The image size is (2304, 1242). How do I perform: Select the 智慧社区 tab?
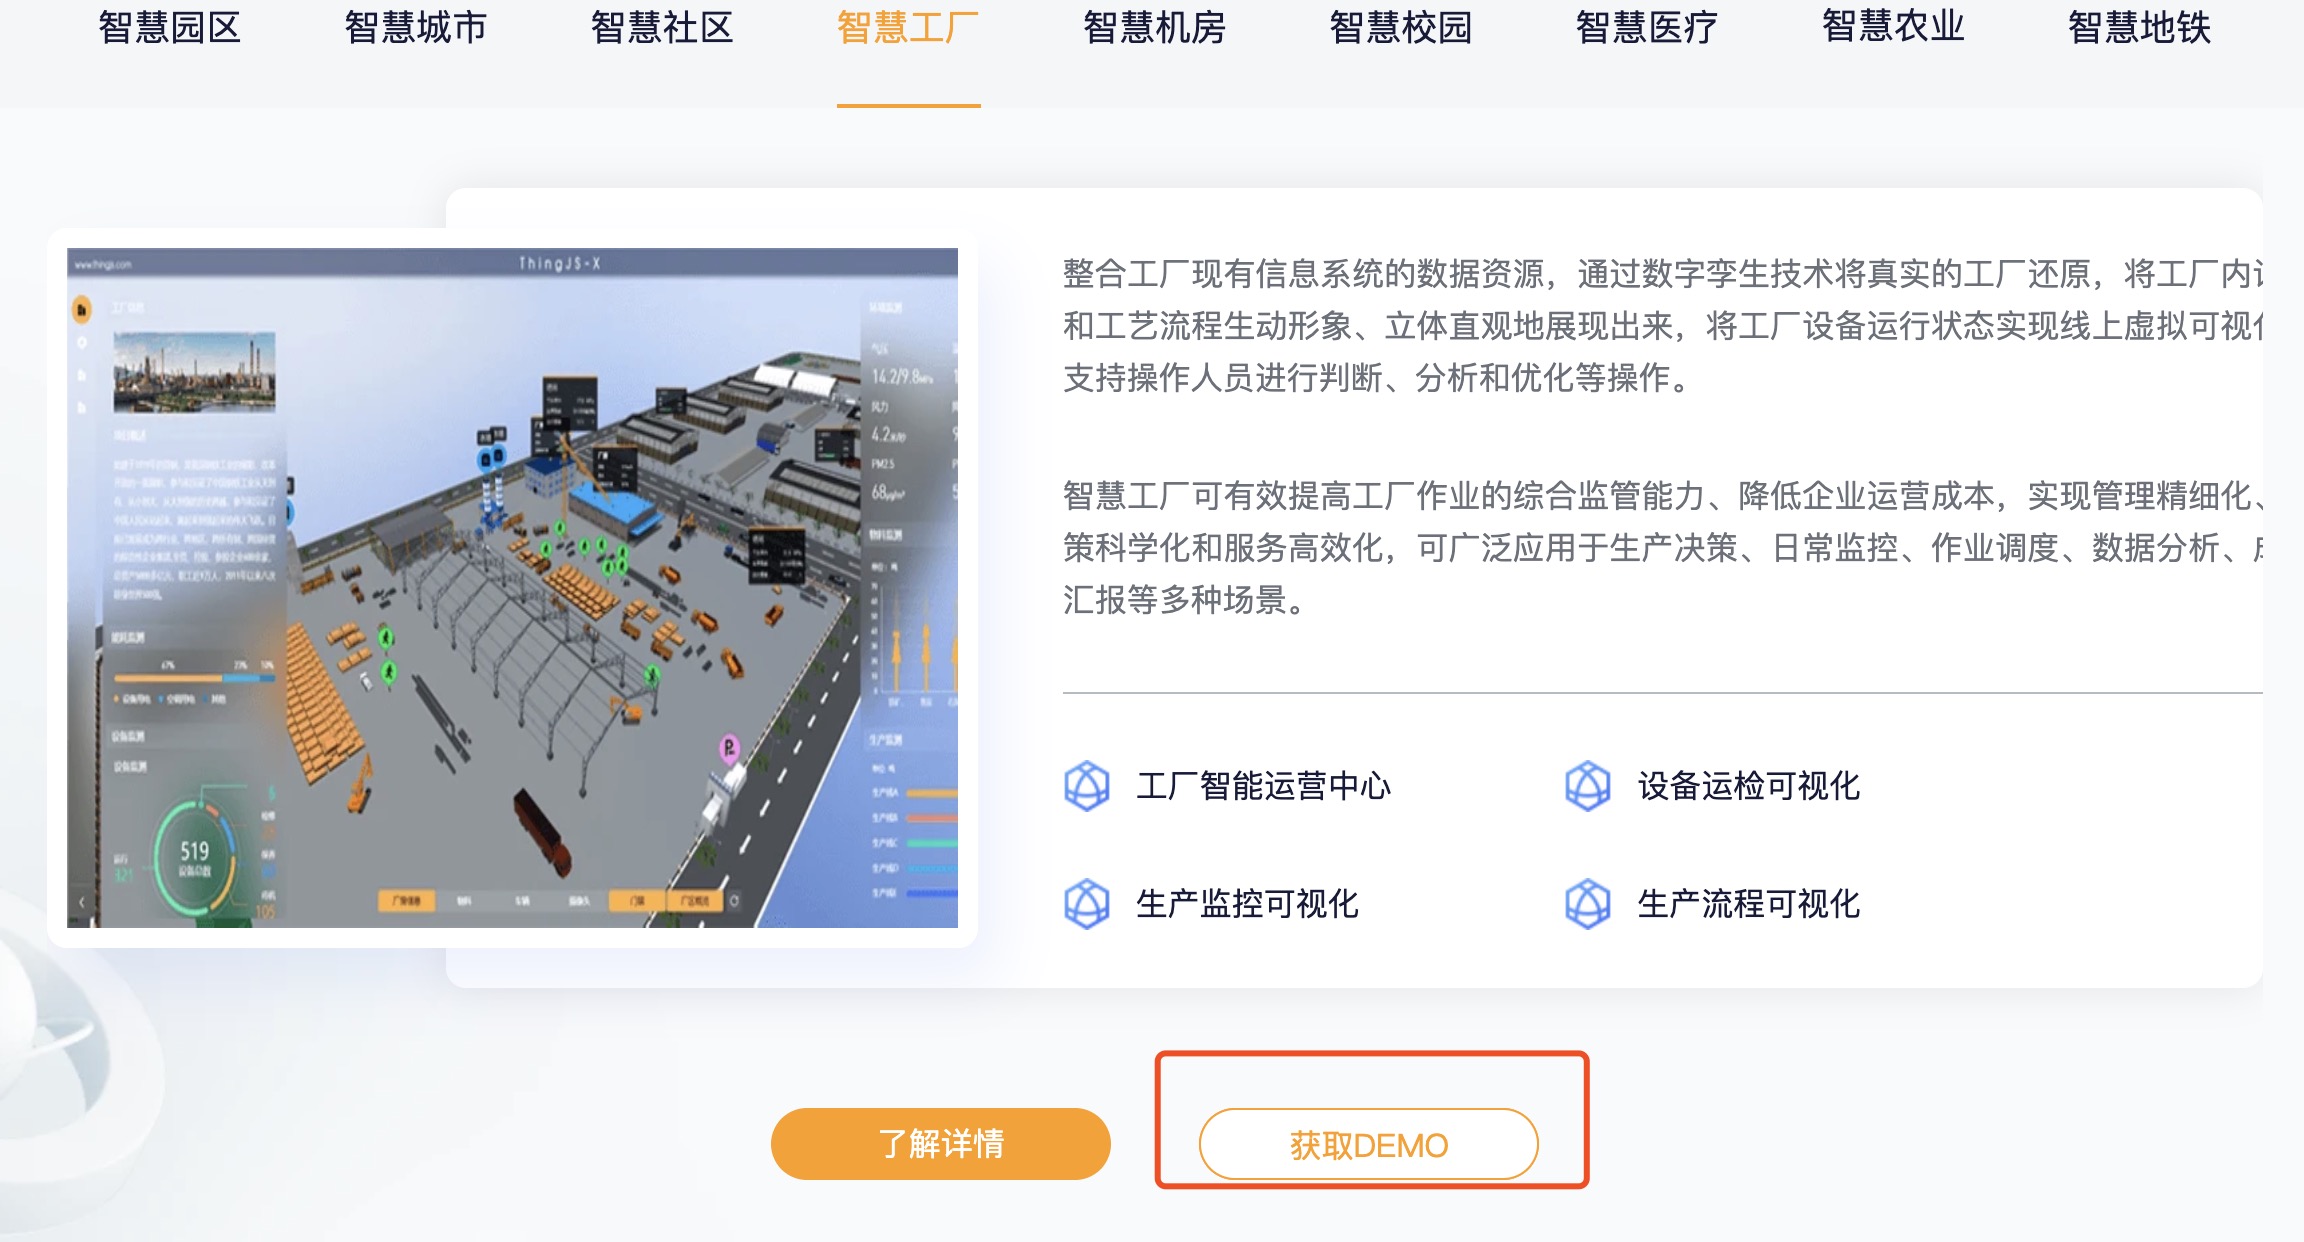pyautogui.click(x=662, y=28)
